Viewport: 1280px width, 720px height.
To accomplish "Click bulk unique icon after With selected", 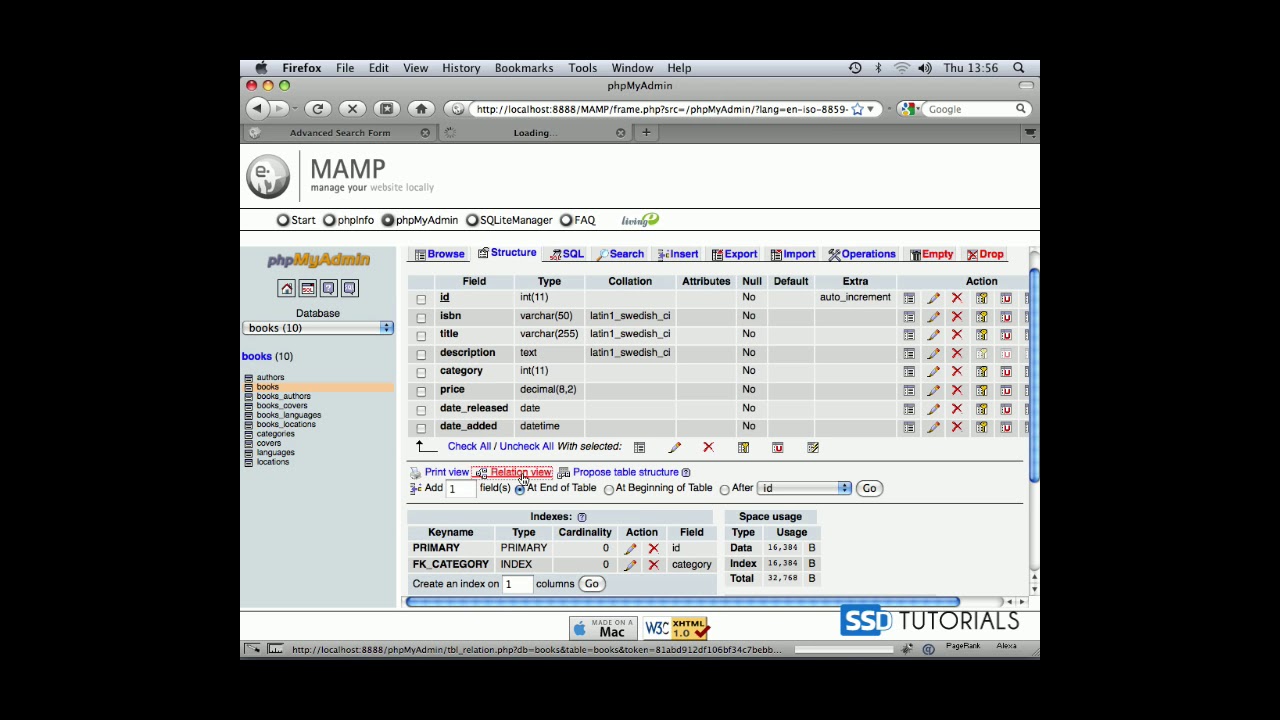I will tap(778, 448).
